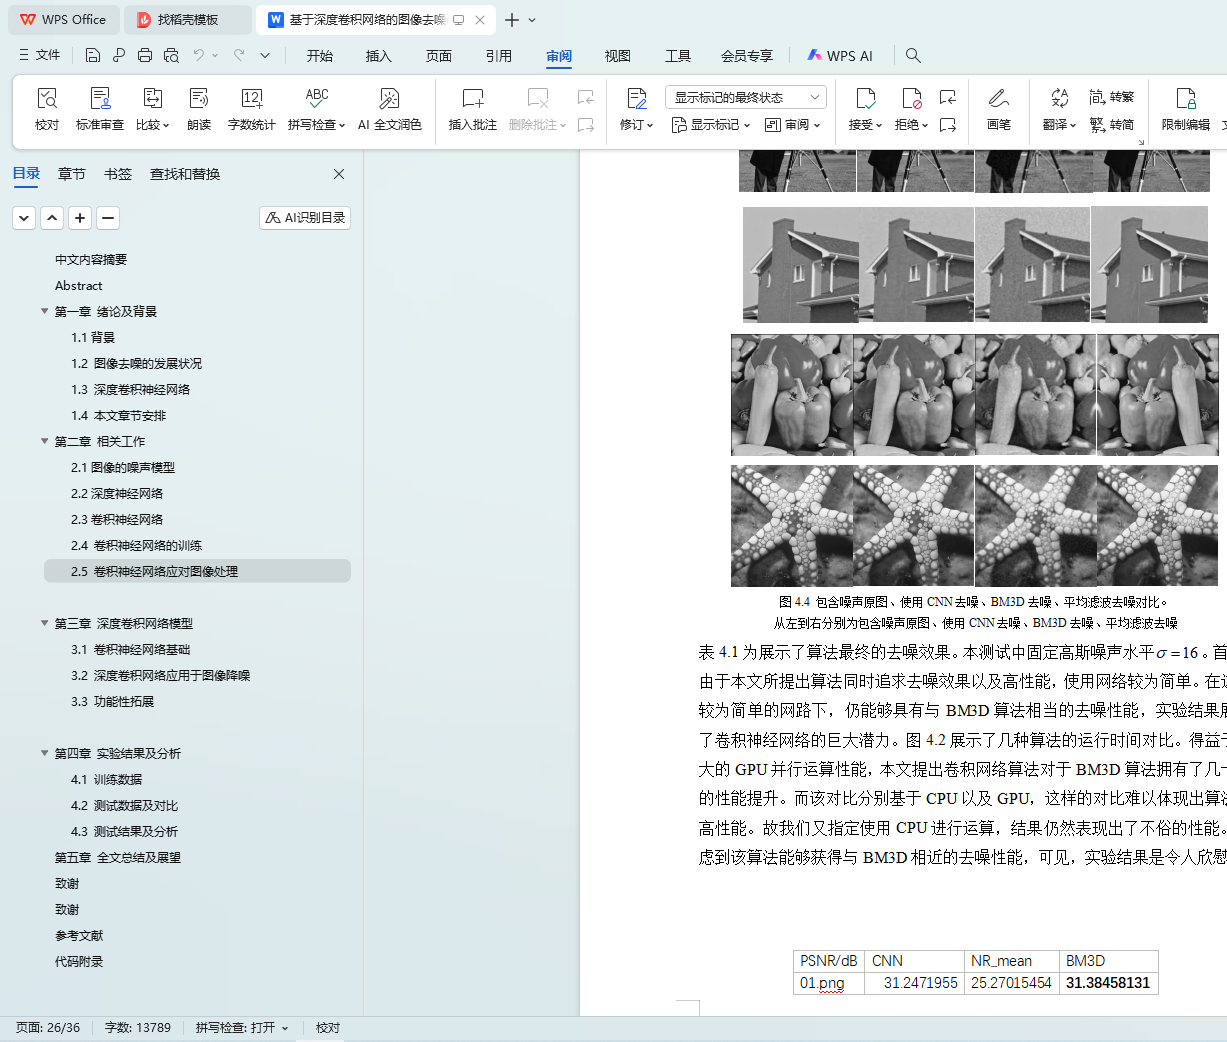Open the 会员专享 tab
Viewport: 1227px width, 1042px height.
click(747, 56)
